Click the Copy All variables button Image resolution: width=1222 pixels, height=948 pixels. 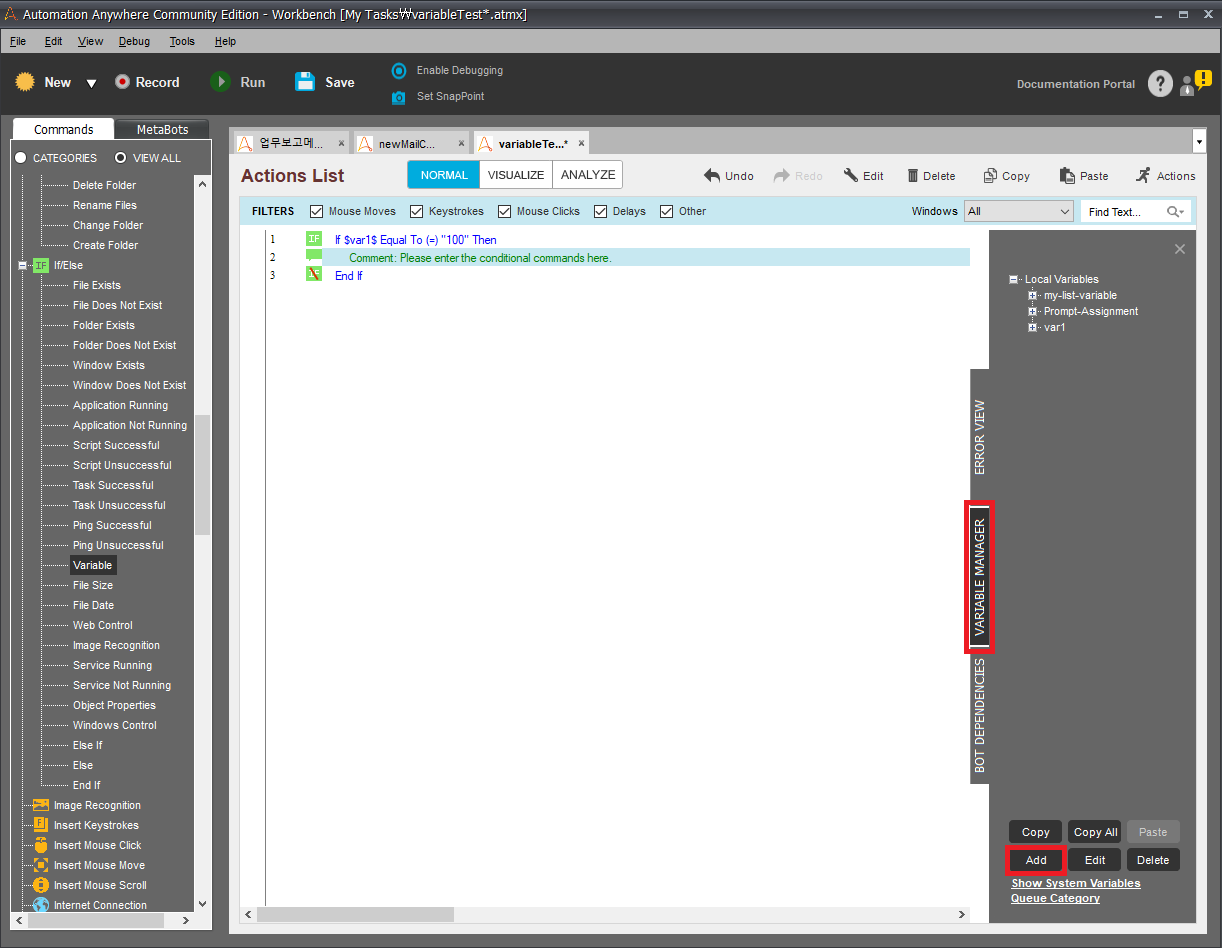click(x=1095, y=832)
